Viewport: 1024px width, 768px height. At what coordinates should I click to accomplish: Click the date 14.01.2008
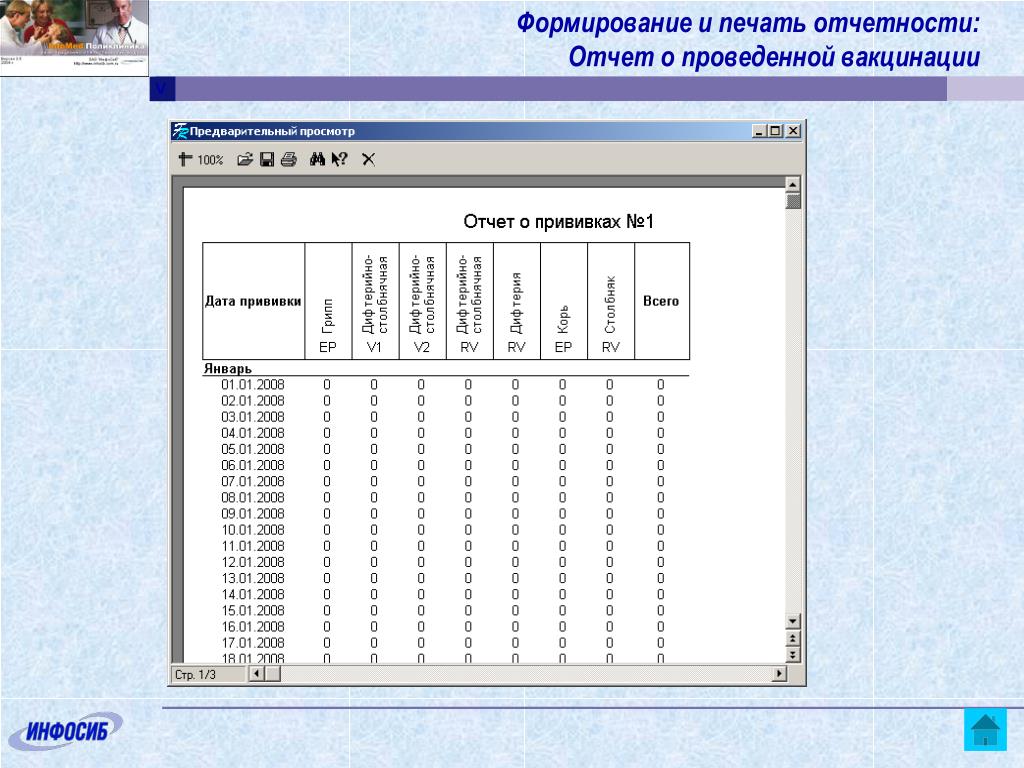tap(253, 594)
